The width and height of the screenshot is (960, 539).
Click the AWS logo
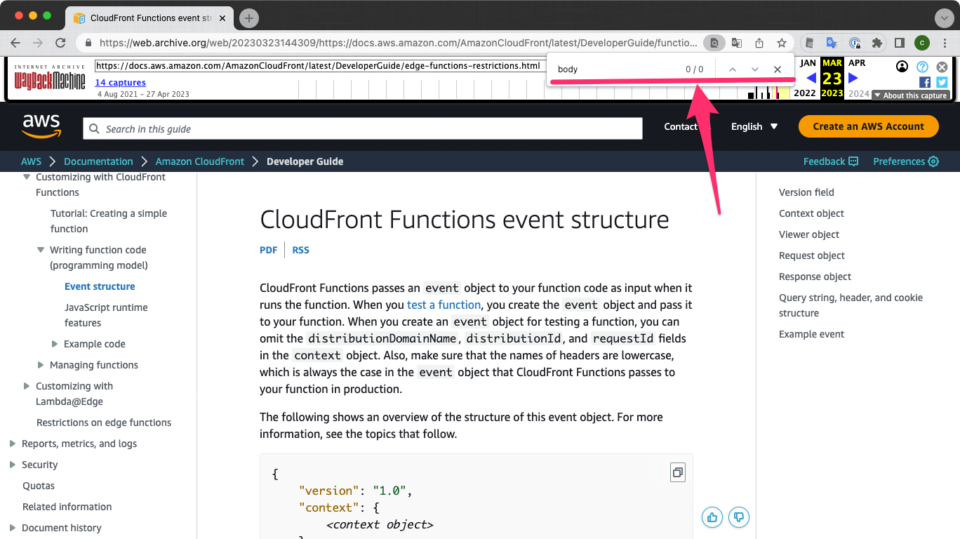42,126
